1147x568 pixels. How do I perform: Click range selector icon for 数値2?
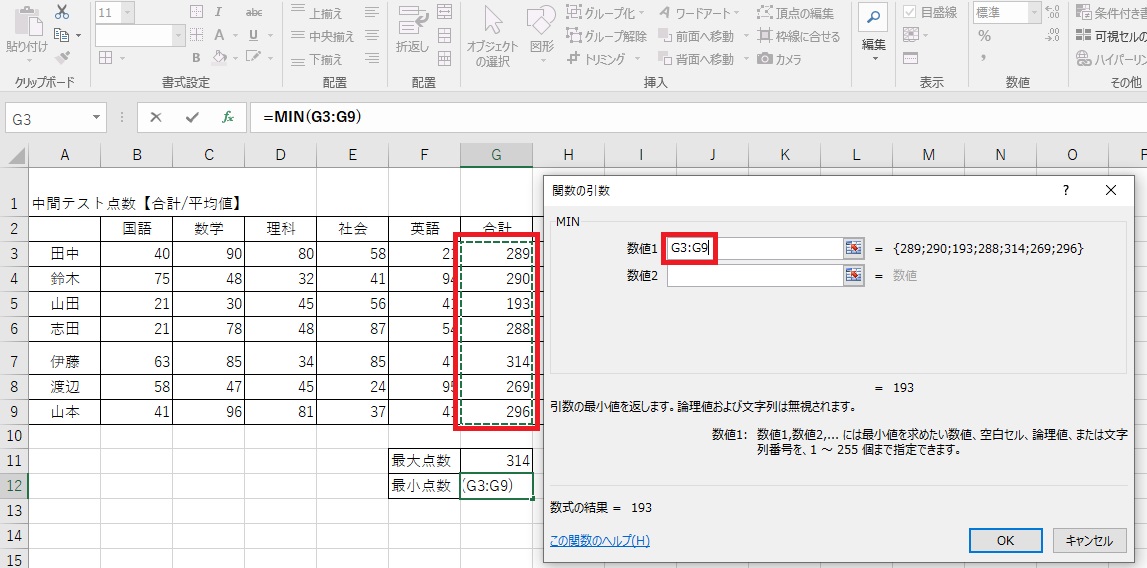pyautogui.click(x=853, y=275)
